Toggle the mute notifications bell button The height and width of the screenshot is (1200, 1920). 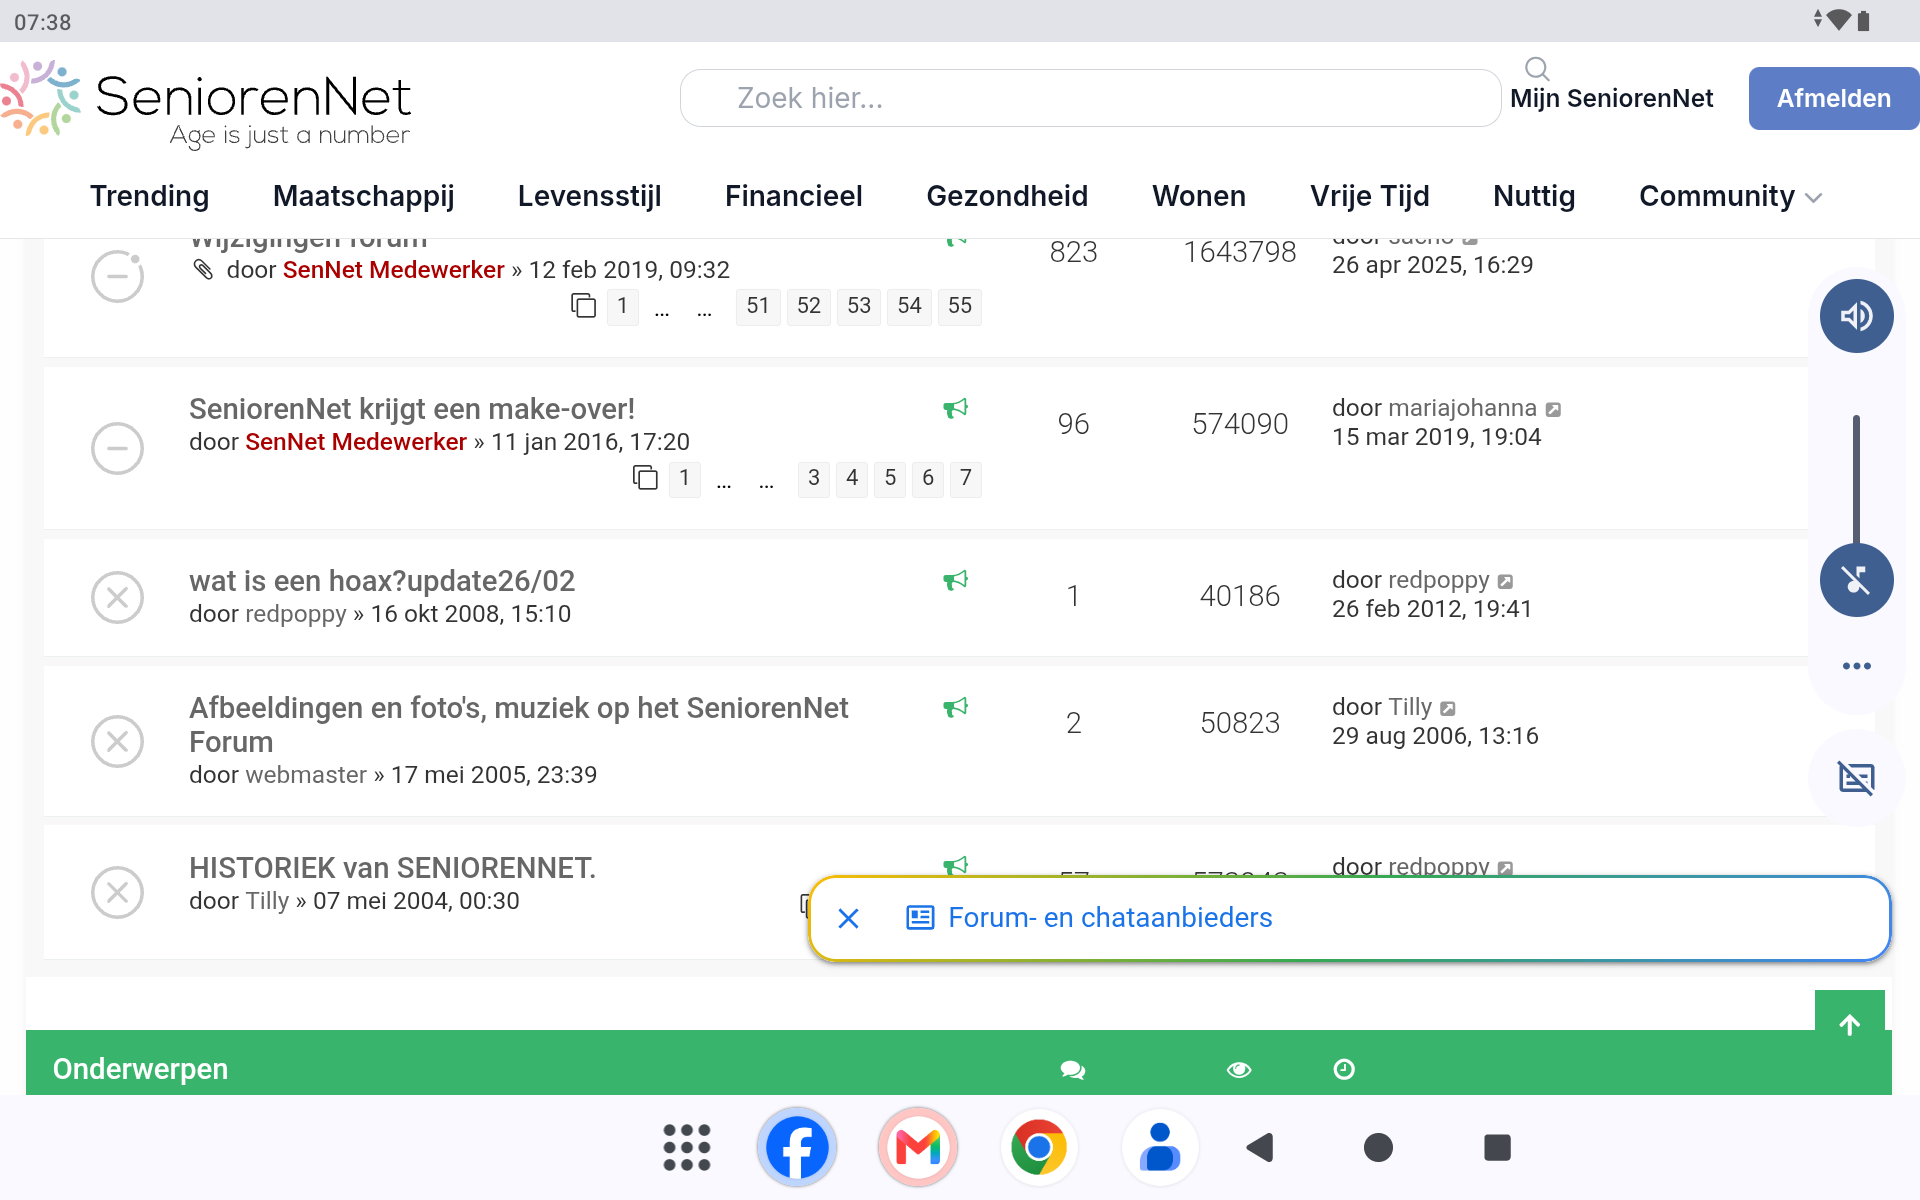tap(1856, 580)
